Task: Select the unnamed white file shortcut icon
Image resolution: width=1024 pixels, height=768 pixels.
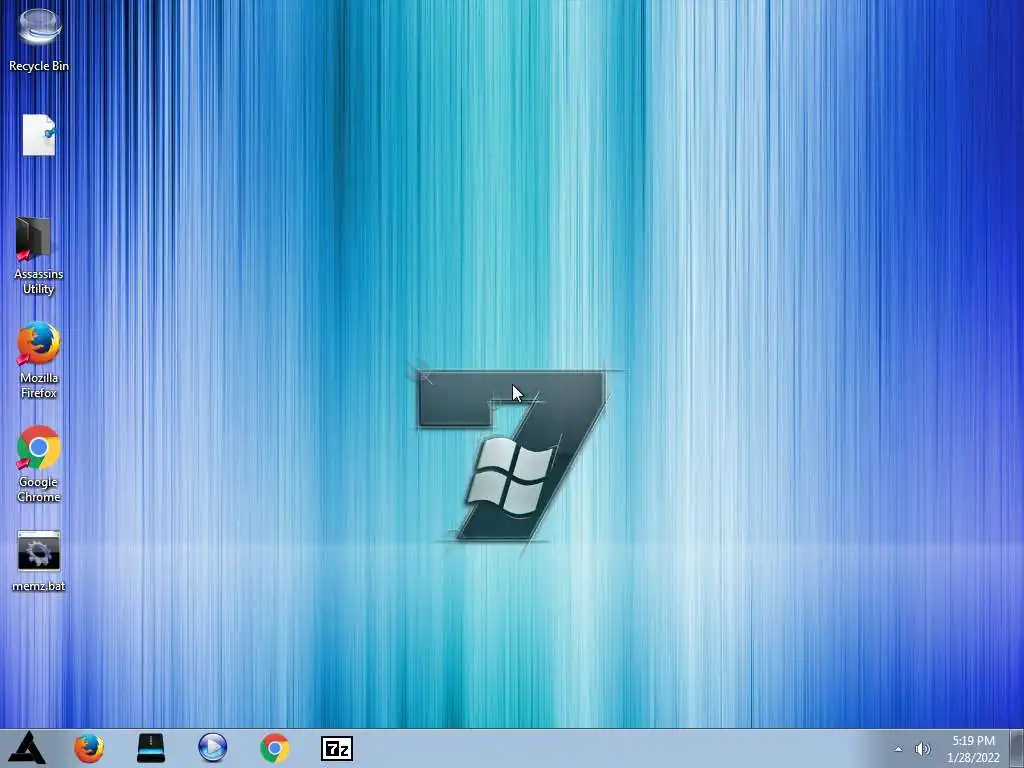Action: (39, 135)
